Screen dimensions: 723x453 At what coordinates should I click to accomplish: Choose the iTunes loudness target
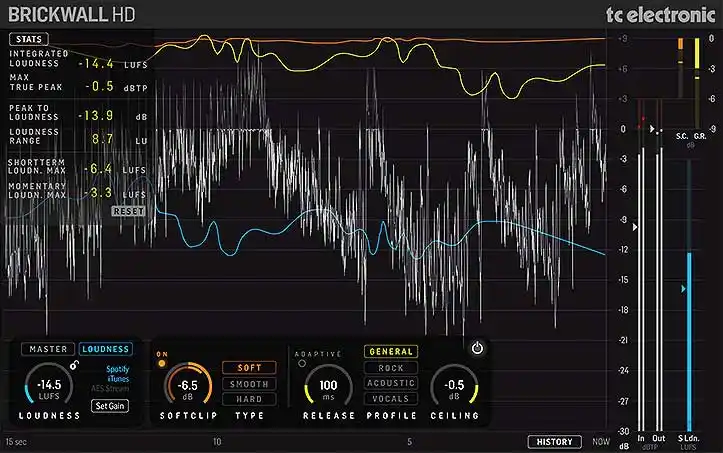click(119, 379)
